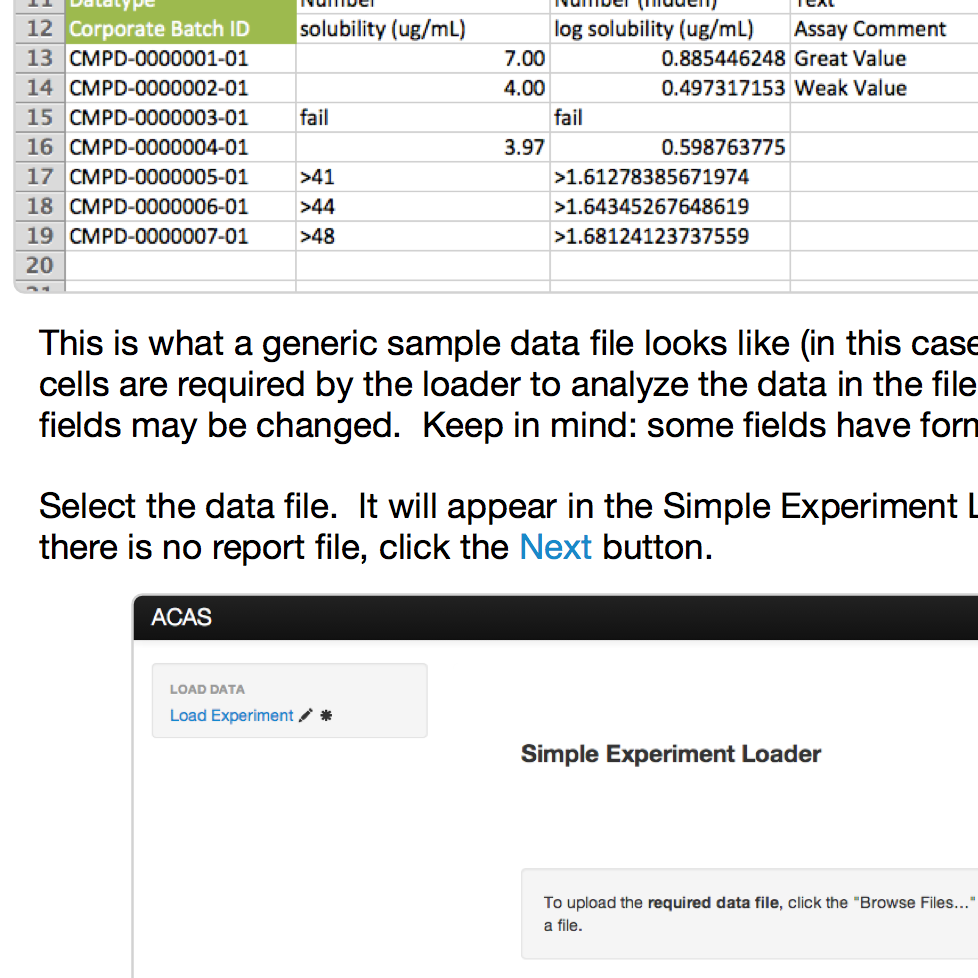Screen dimensions: 978x978
Task: Select the 7.00 solubility cell
Action: coord(423,58)
